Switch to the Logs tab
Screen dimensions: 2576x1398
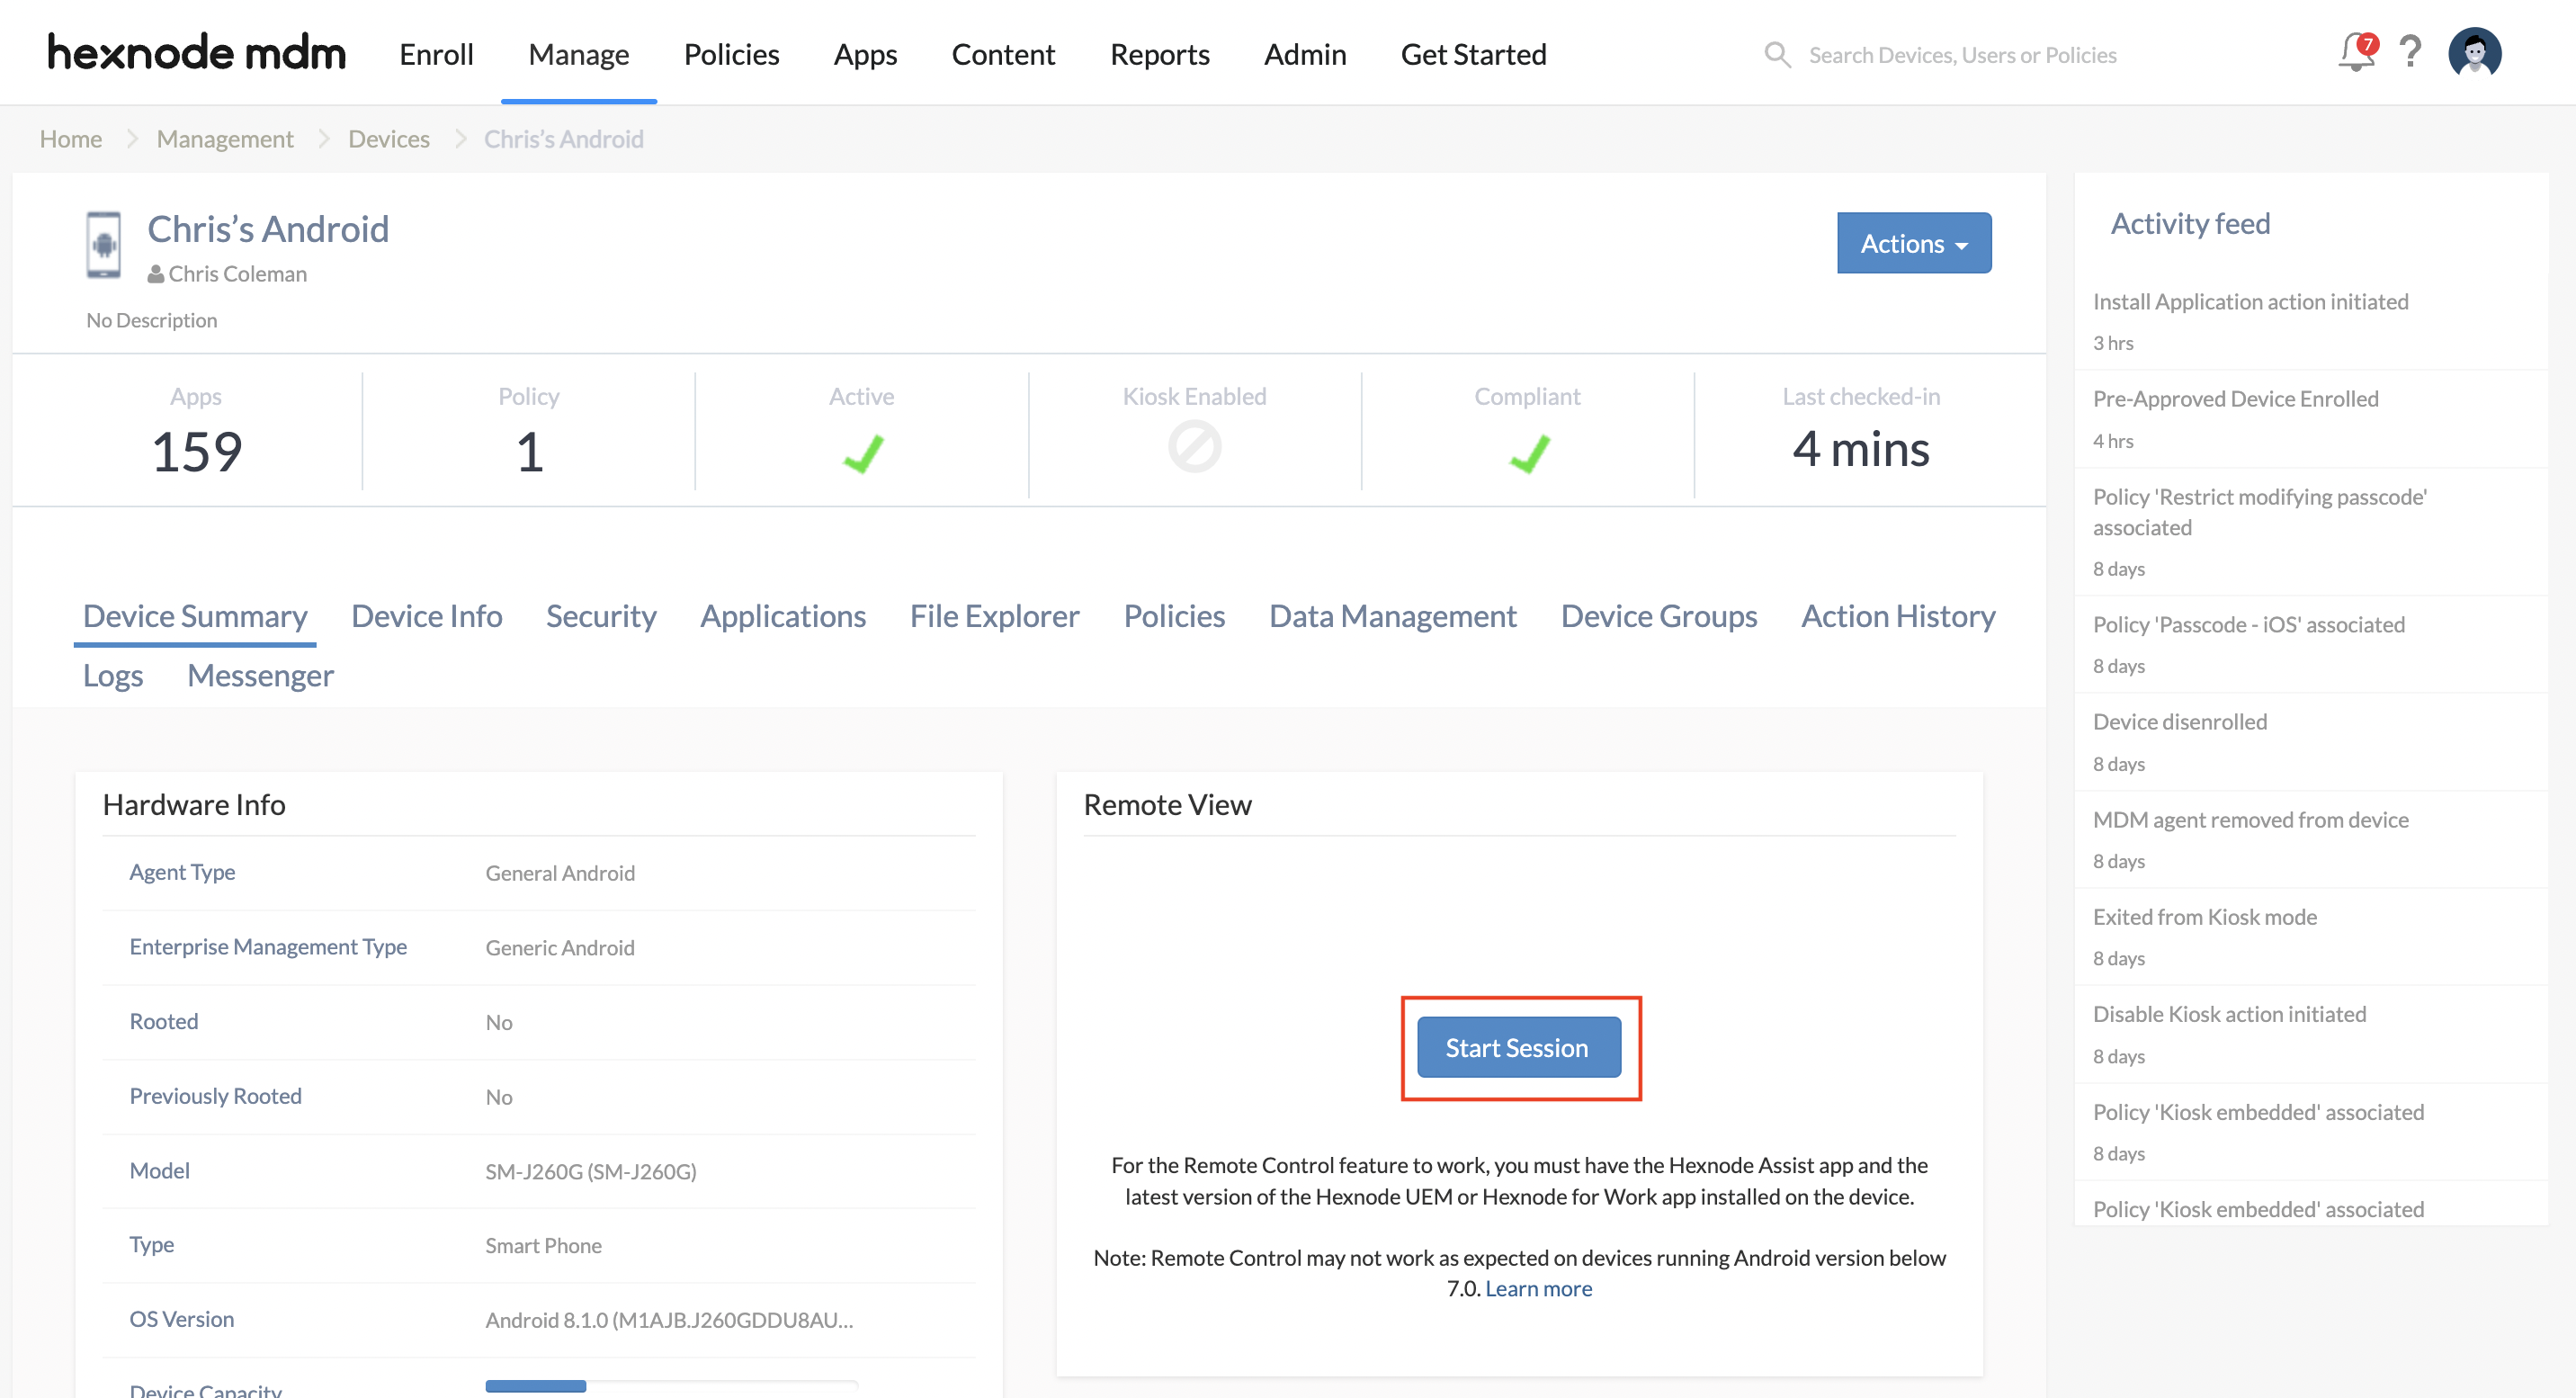pyautogui.click(x=112, y=676)
